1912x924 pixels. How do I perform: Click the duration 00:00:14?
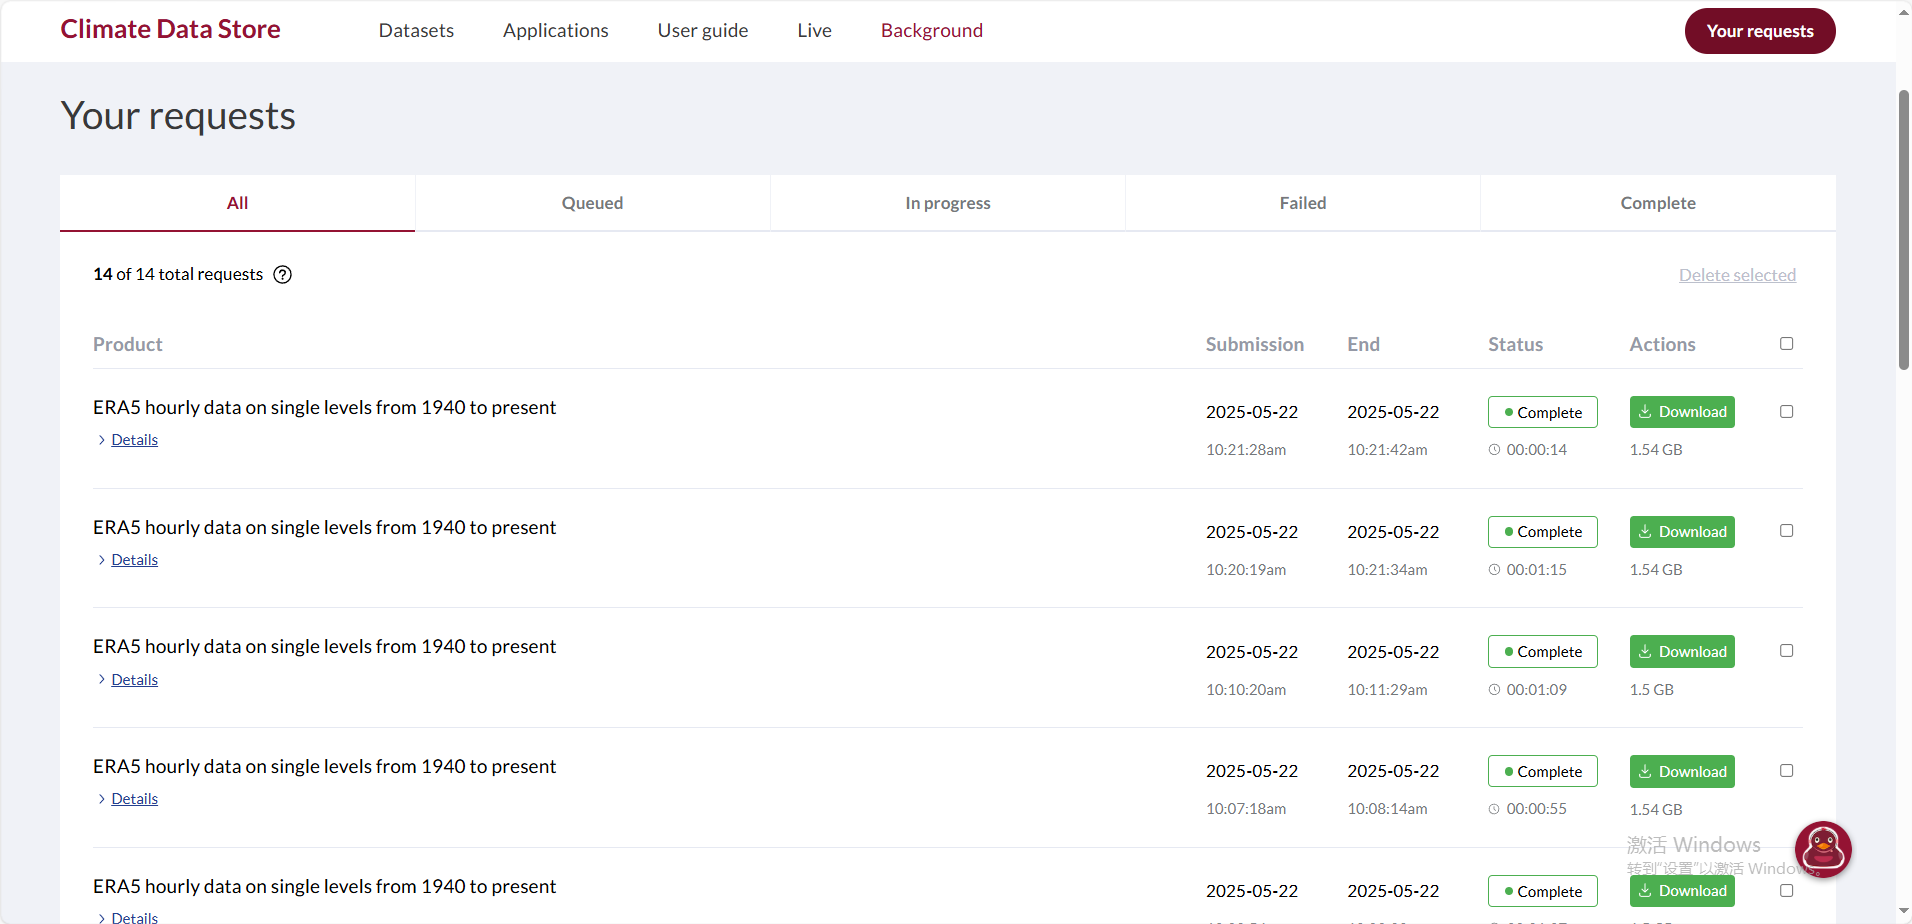[1537, 450]
